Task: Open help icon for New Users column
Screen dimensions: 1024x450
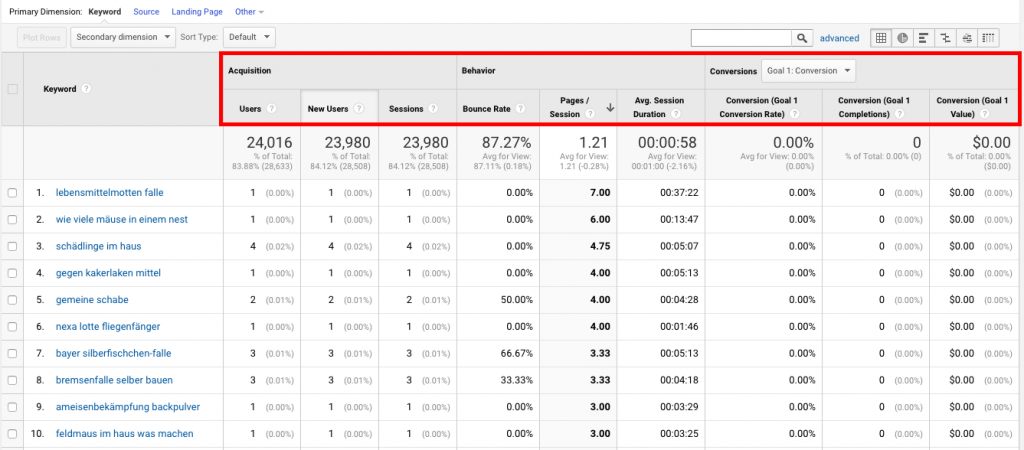Action: tap(359, 109)
